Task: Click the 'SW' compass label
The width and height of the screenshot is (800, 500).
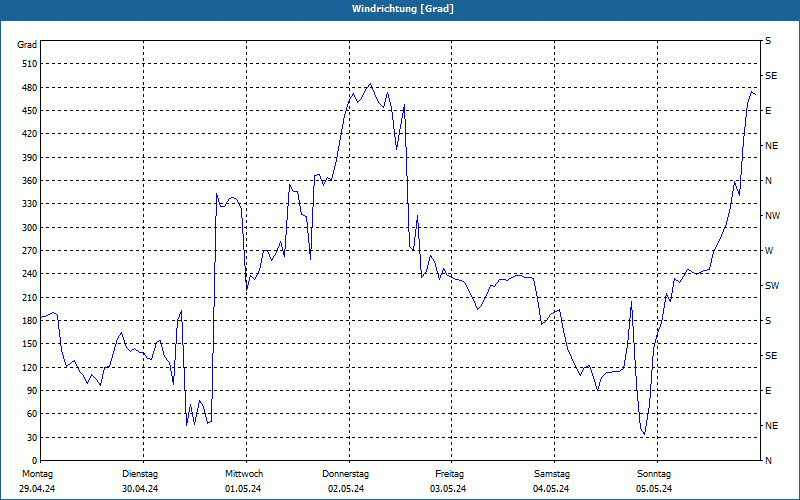Action: point(772,286)
